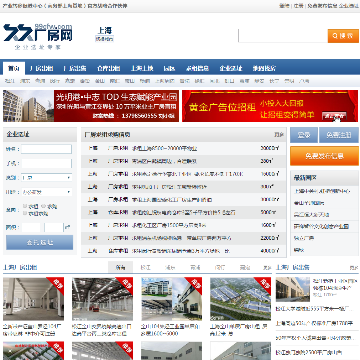Screen dimensions: 360x360
Task: Select the 求购 radio option in the form
Action: (x=43, y=206)
